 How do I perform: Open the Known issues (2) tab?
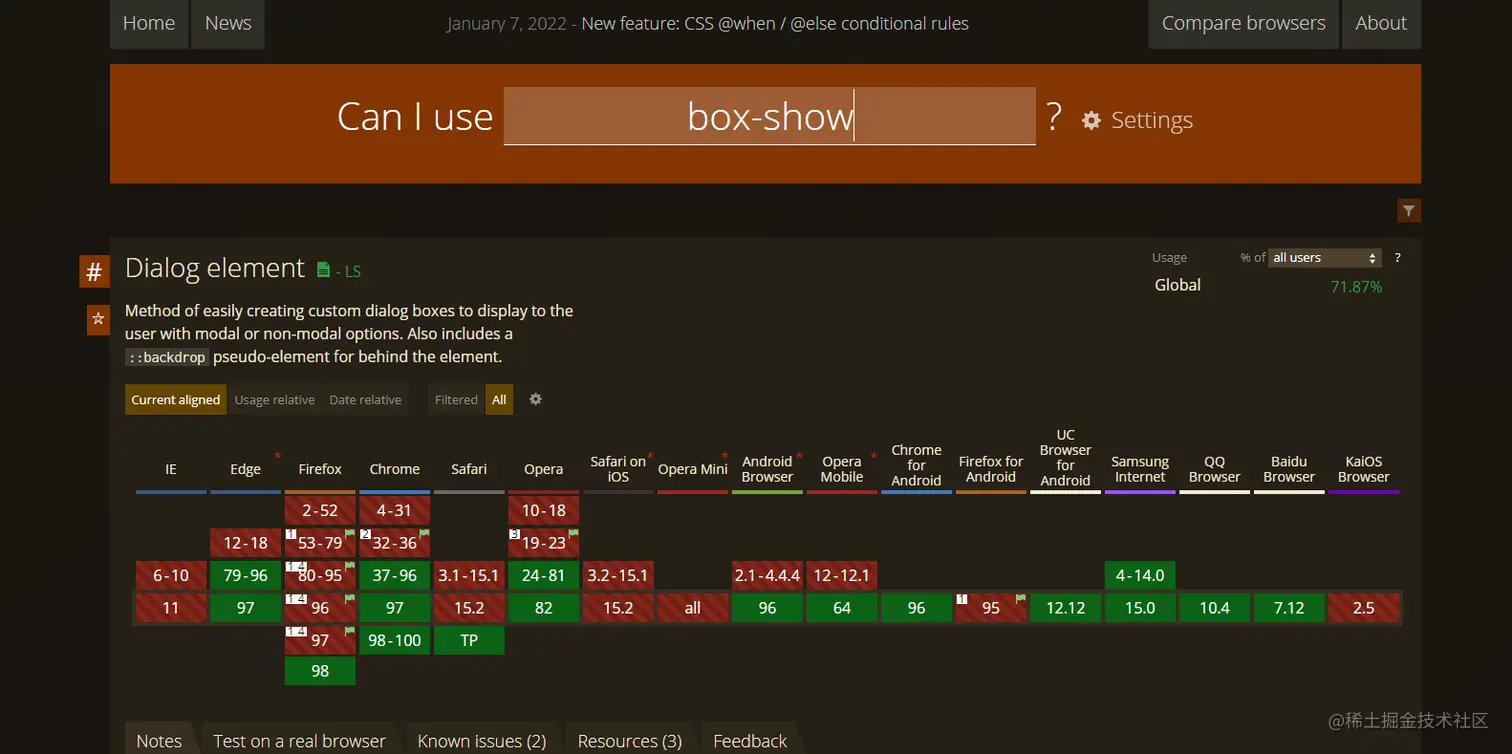(482, 740)
